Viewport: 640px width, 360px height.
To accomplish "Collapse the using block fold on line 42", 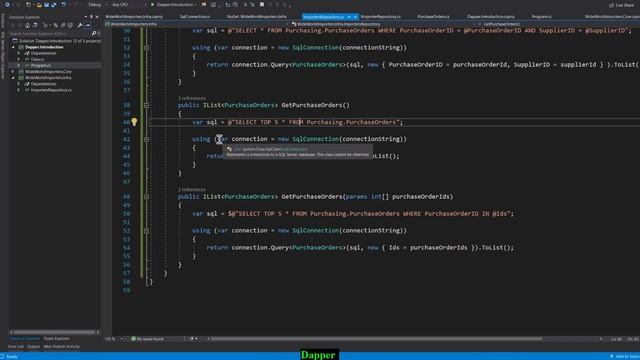I will pos(147,139).
